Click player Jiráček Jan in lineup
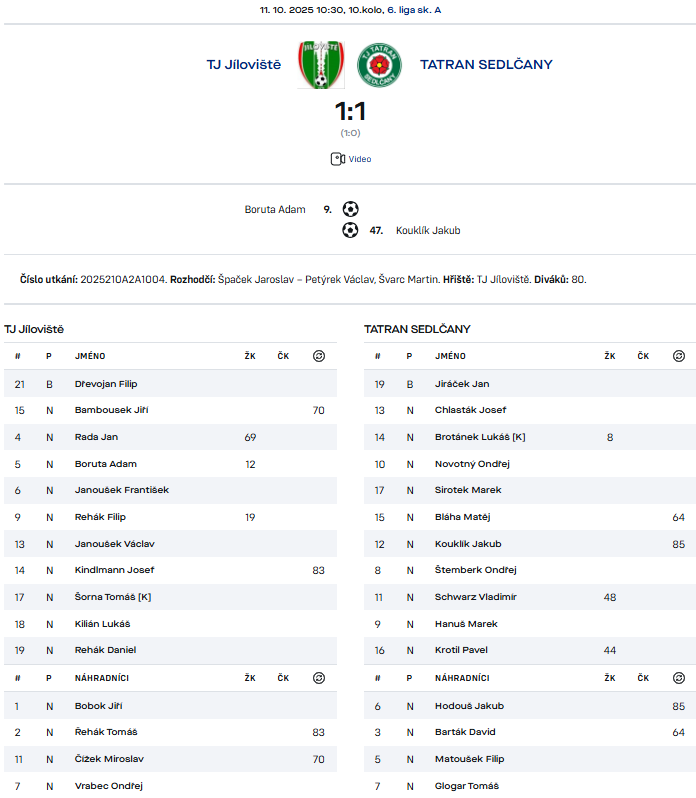The image size is (696, 798). tap(462, 384)
